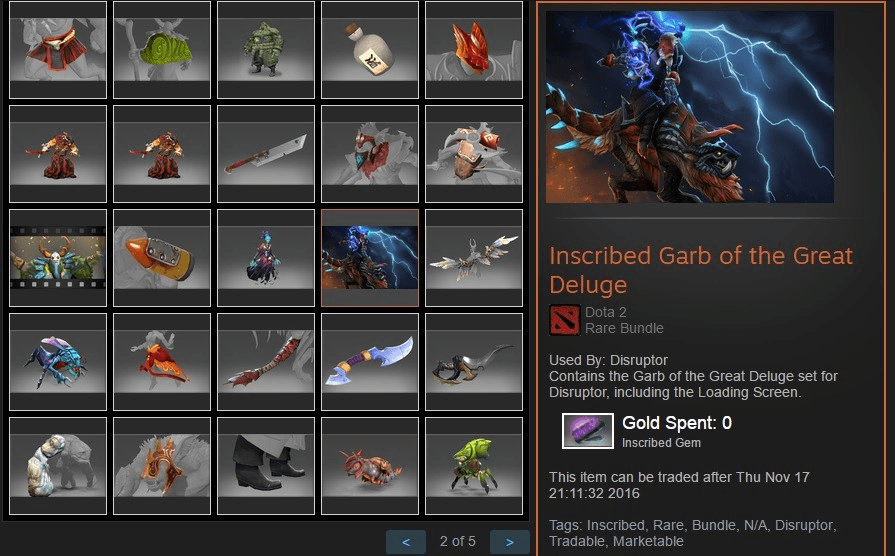
Task: Click the Inscribed Garb of the Great Deluge title
Action: [701, 270]
